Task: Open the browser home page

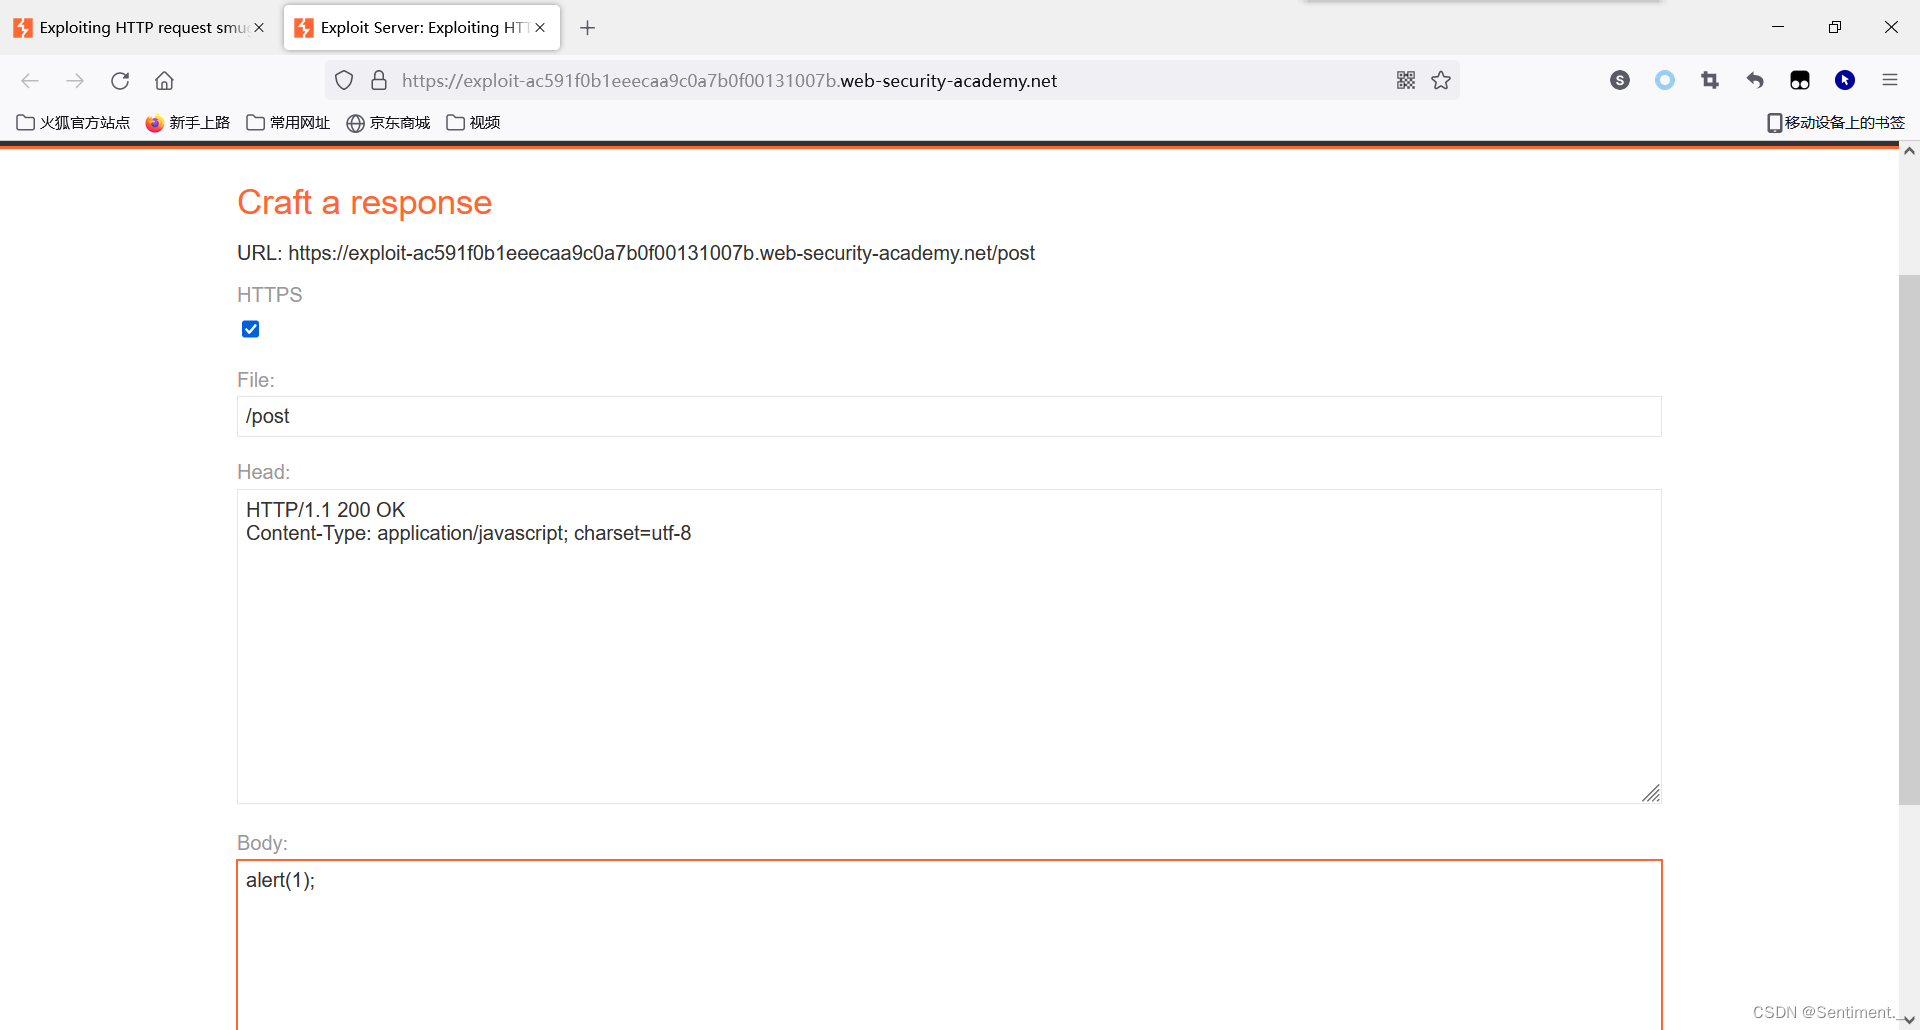Action: [165, 81]
